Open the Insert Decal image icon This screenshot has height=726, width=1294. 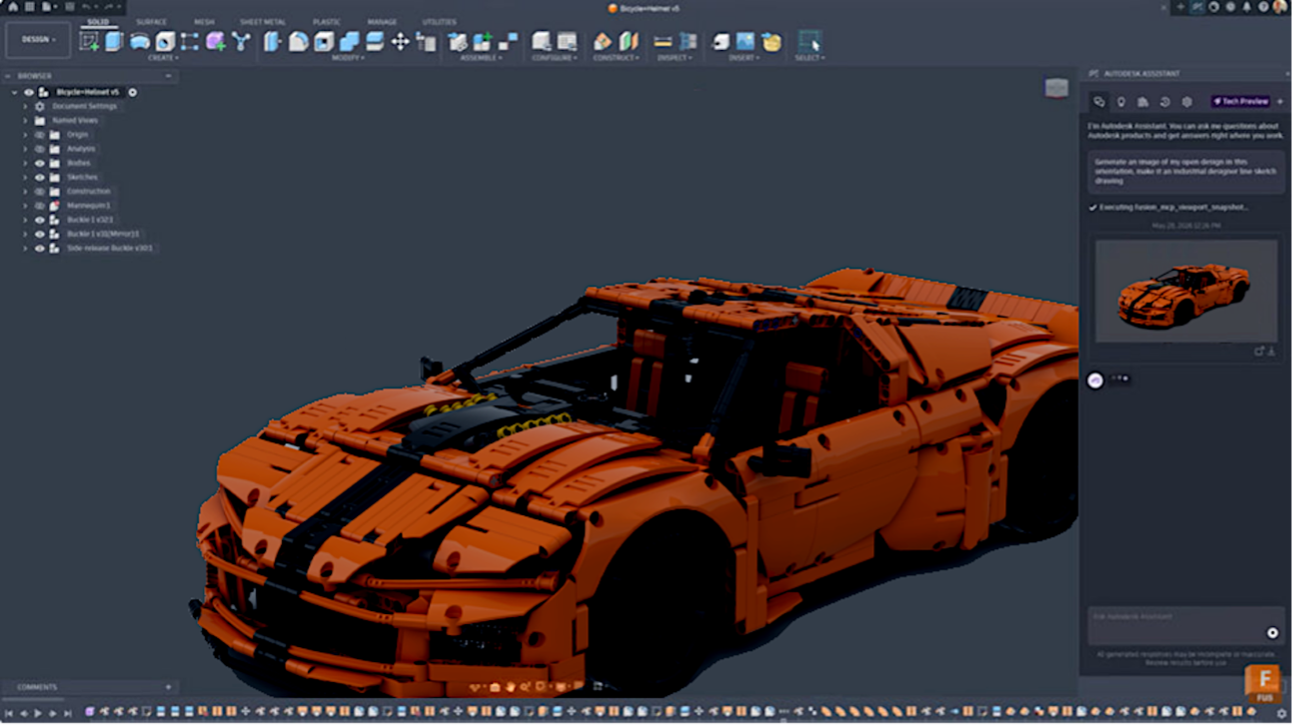coord(745,41)
